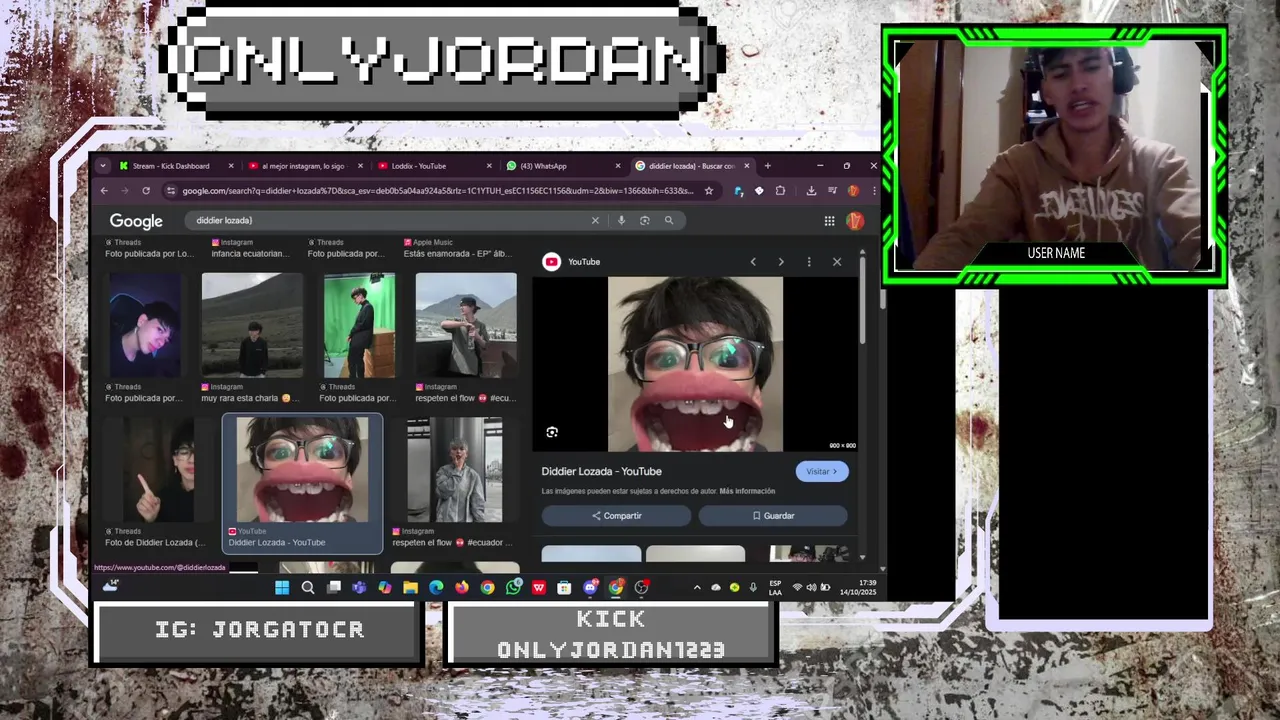
Task: Open the ESP LAA language indicator
Action: click(x=775, y=588)
